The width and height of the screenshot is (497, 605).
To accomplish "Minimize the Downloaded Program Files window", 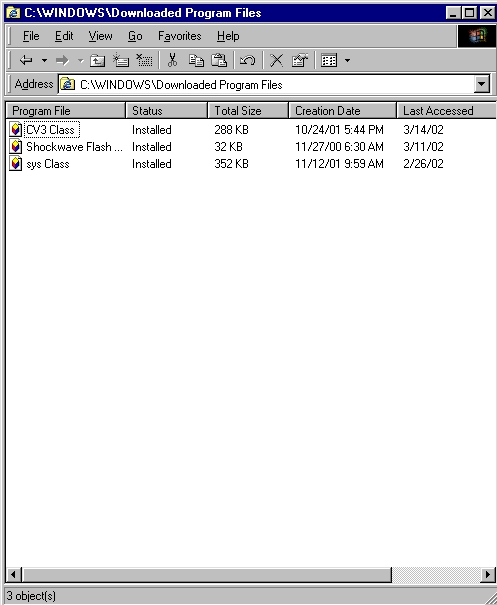I will [x=453, y=13].
